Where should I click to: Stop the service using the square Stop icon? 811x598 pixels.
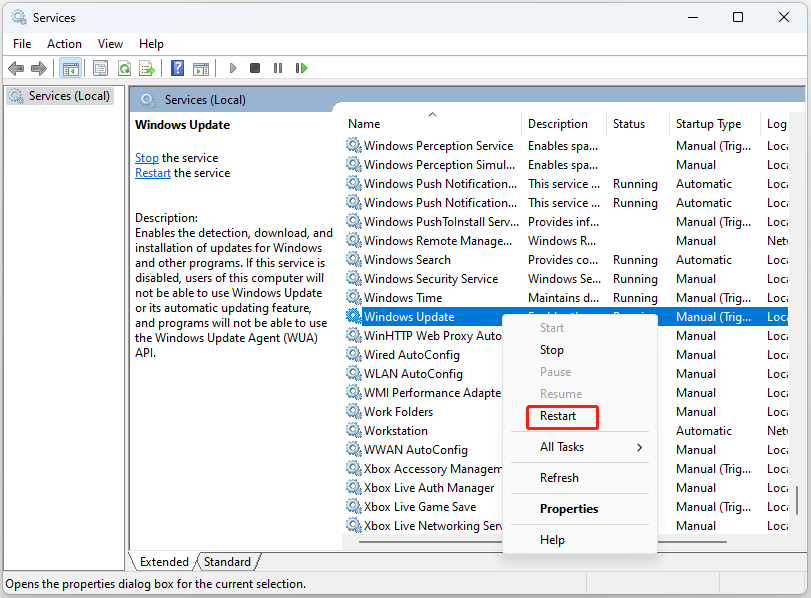point(255,67)
